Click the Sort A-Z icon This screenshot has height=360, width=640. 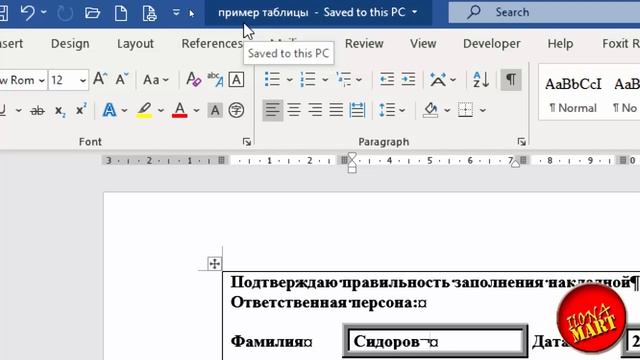click(x=481, y=79)
